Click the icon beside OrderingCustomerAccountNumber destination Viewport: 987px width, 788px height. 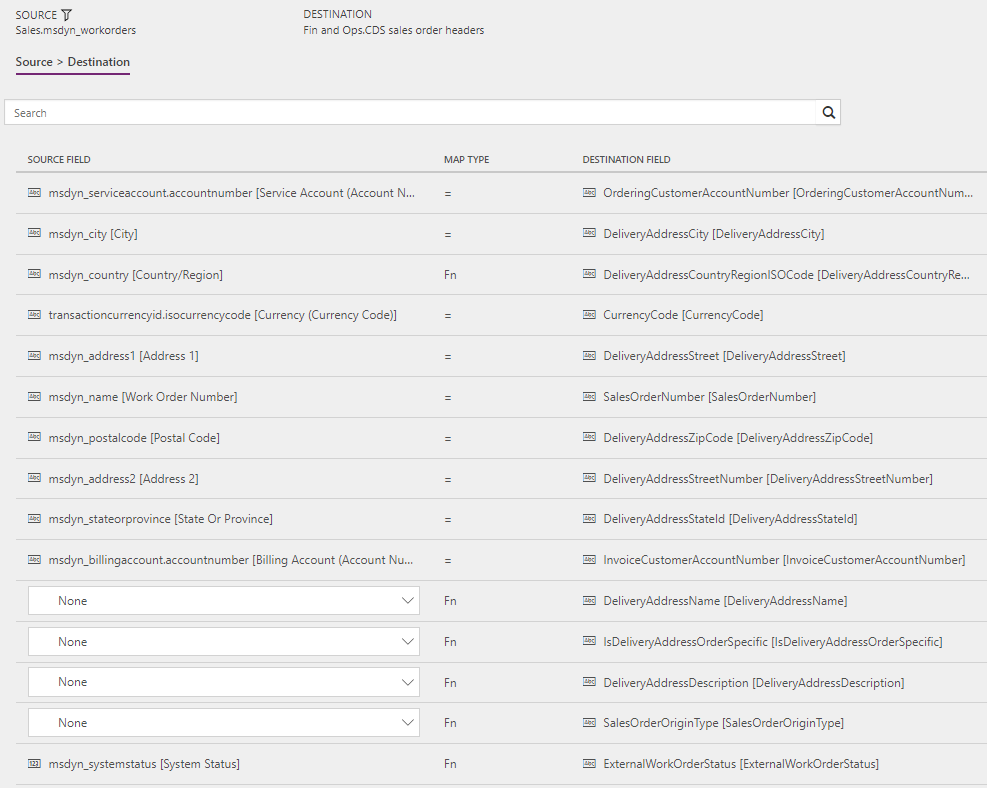coord(589,193)
